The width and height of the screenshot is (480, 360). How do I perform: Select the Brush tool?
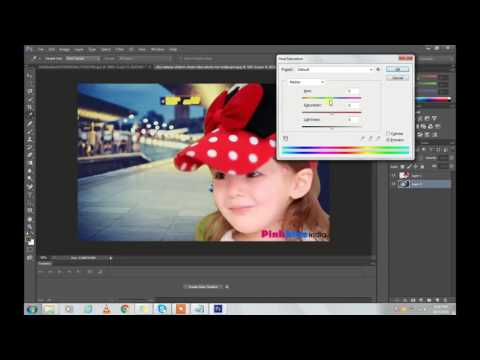30,131
